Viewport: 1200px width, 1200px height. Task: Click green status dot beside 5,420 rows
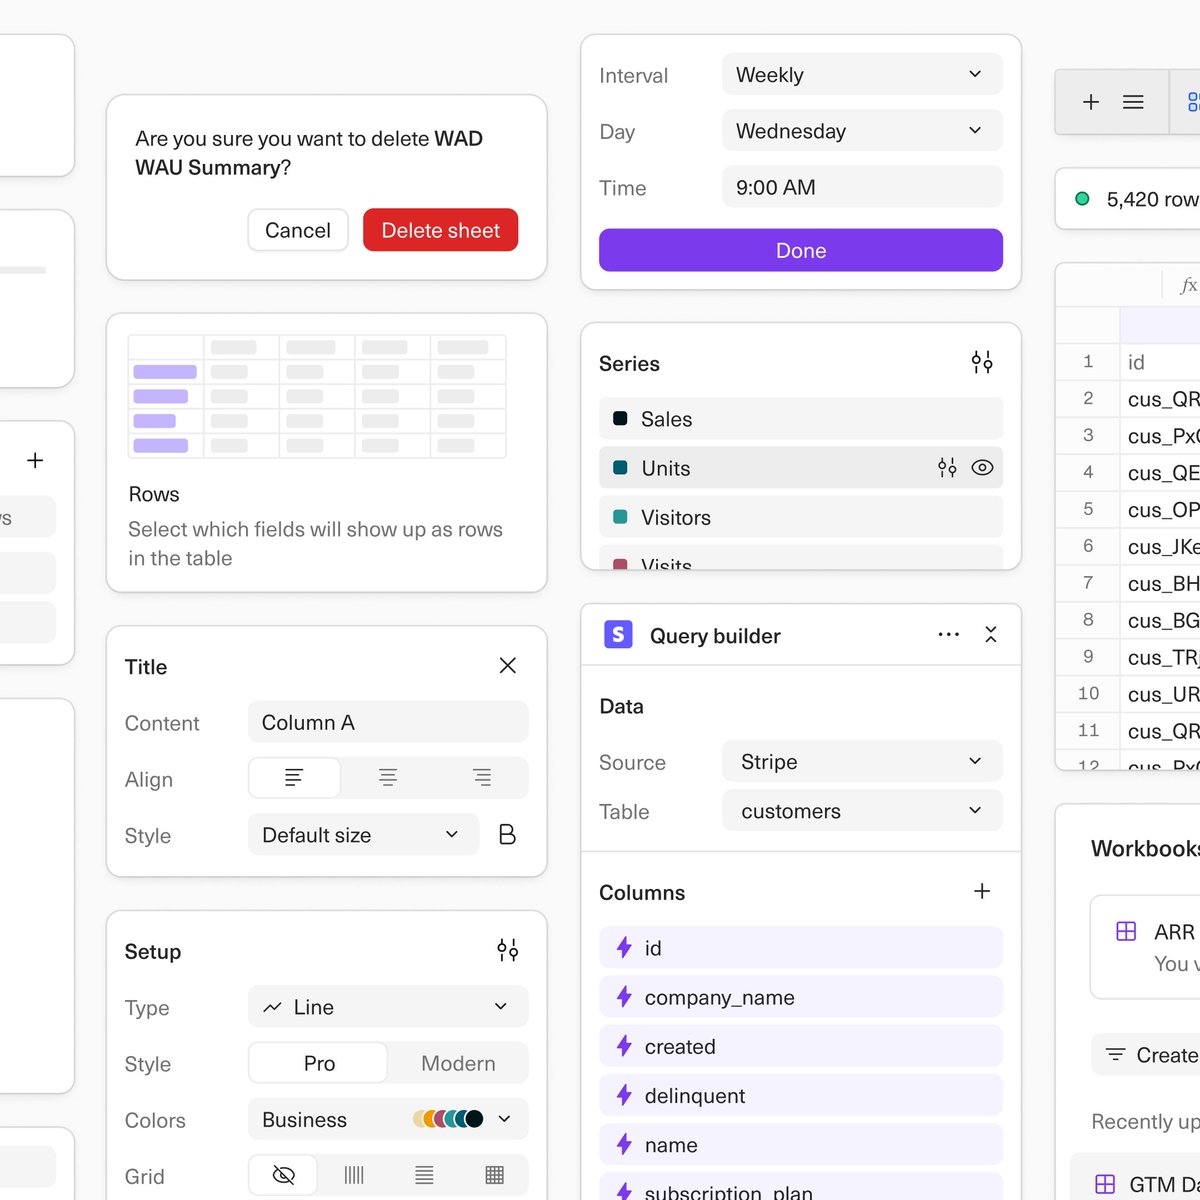pyautogui.click(x=1082, y=199)
